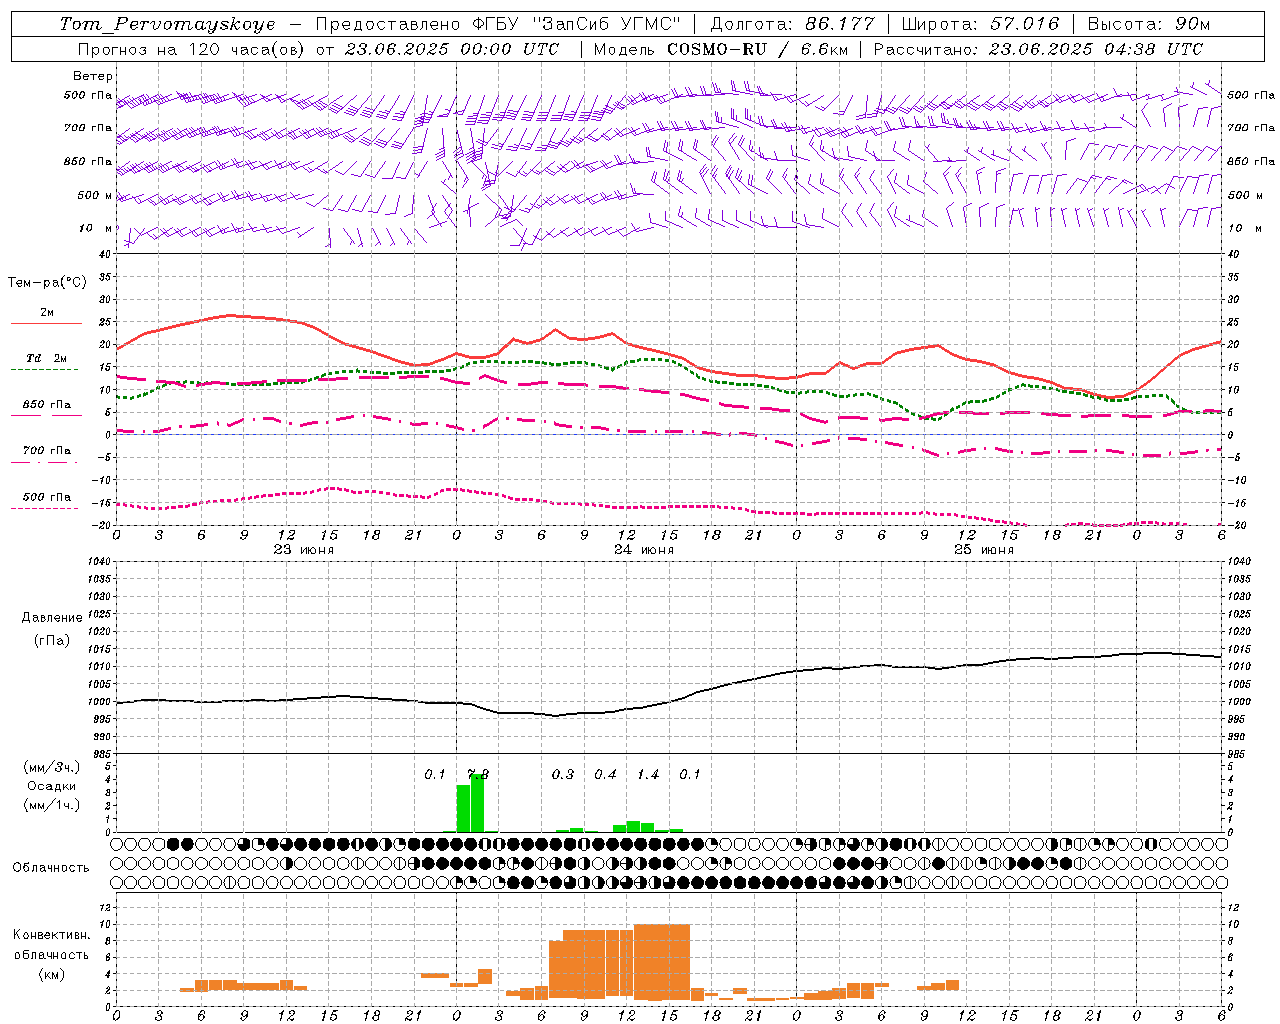Click the station title Tom_Pervomayskoye
This screenshot has height=1024, width=1280.
[167, 24]
